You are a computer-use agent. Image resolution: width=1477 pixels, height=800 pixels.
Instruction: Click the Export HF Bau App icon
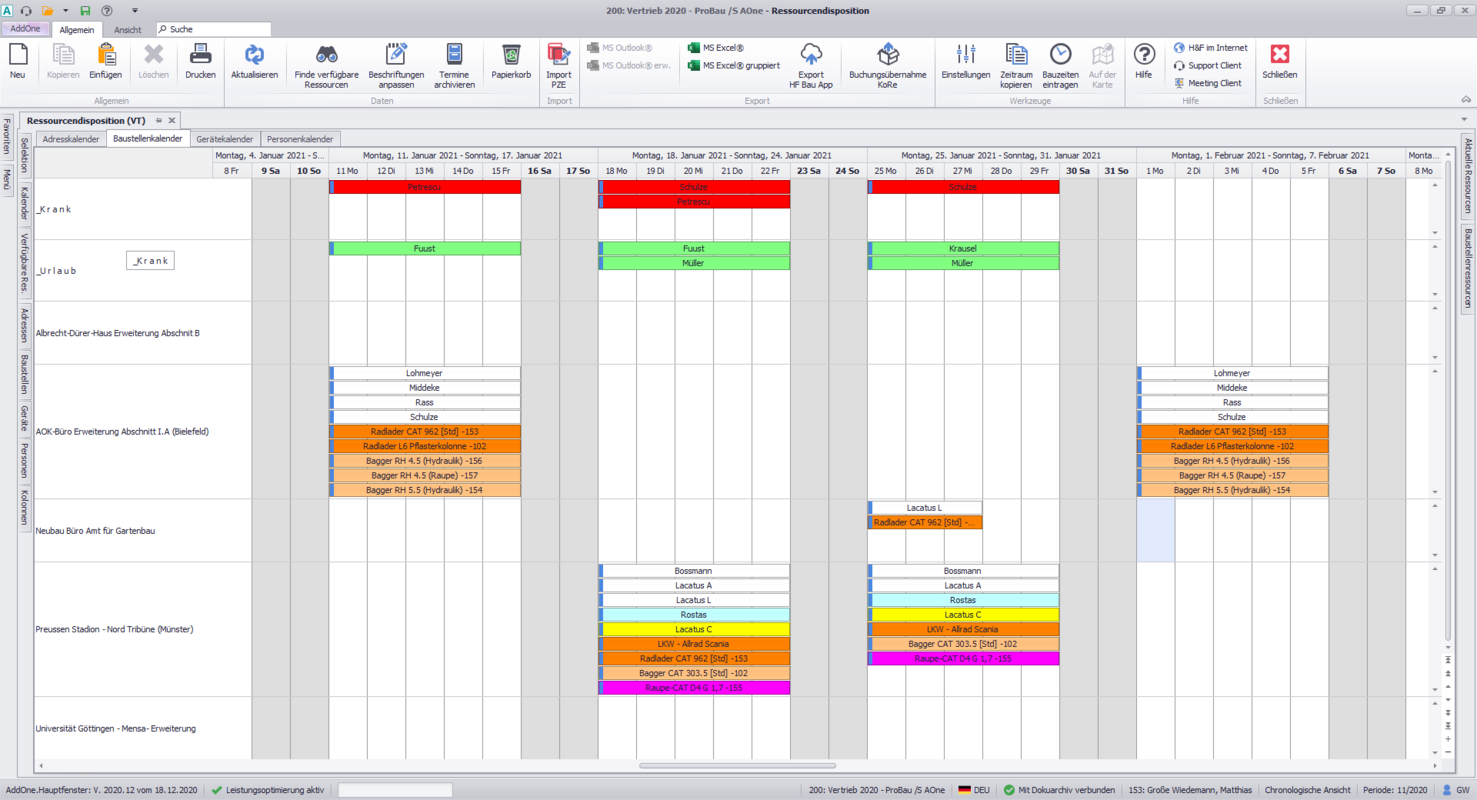click(x=810, y=55)
